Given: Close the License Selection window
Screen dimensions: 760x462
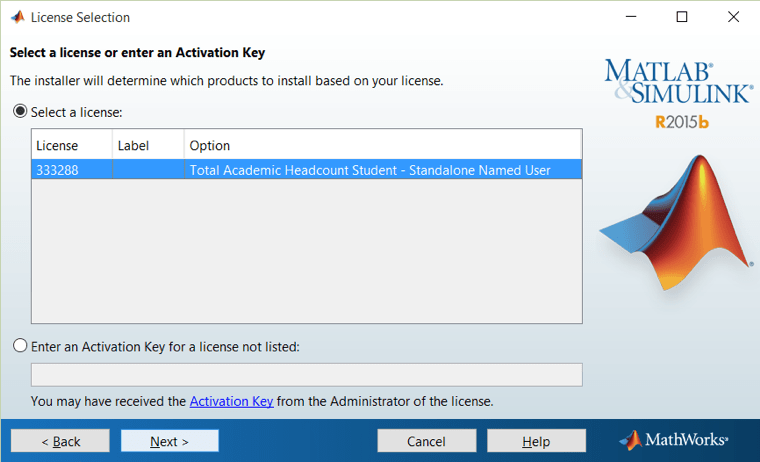Looking at the screenshot, I should pos(732,17).
